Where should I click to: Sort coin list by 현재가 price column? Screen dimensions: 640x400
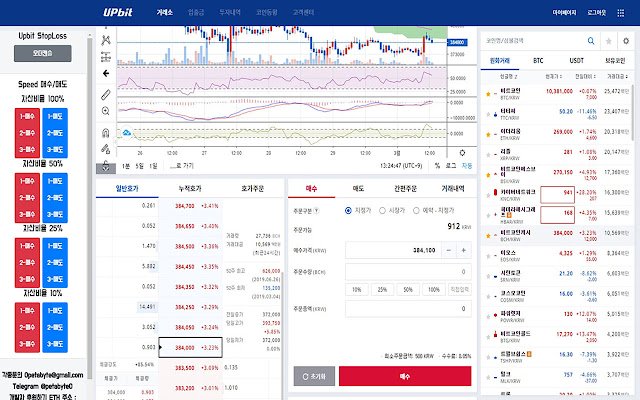tap(553, 76)
